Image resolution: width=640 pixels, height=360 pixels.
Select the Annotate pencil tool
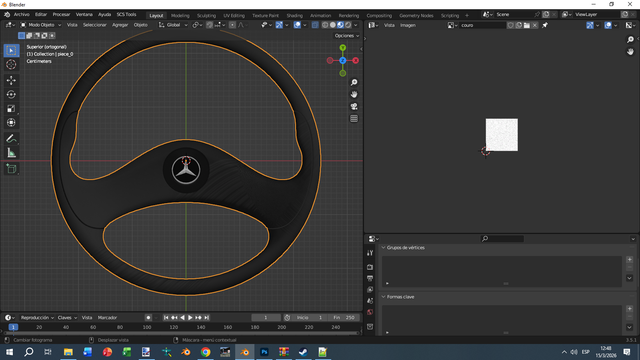pyautogui.click(x=11, y=139)
